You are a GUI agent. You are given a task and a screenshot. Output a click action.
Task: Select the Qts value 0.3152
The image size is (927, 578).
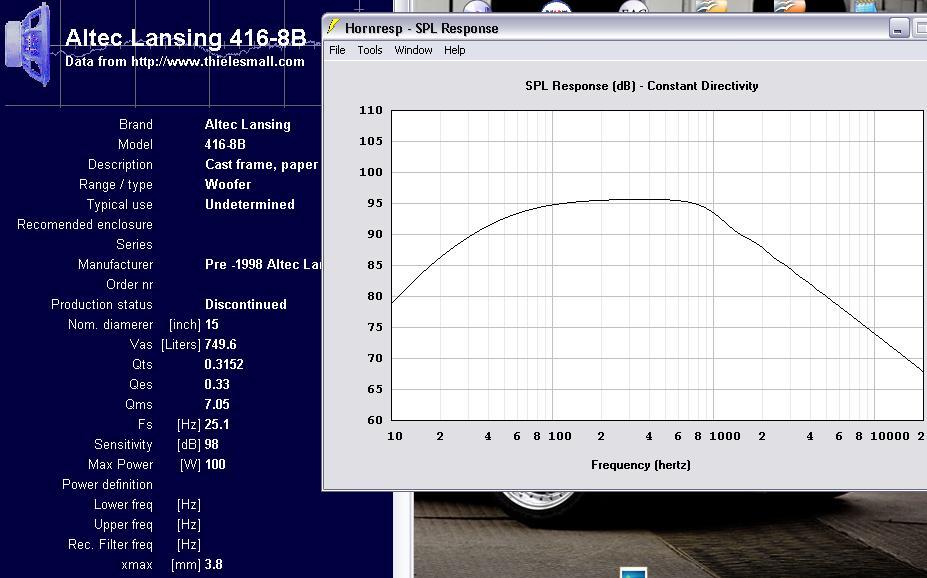click(x=224, y=365)
